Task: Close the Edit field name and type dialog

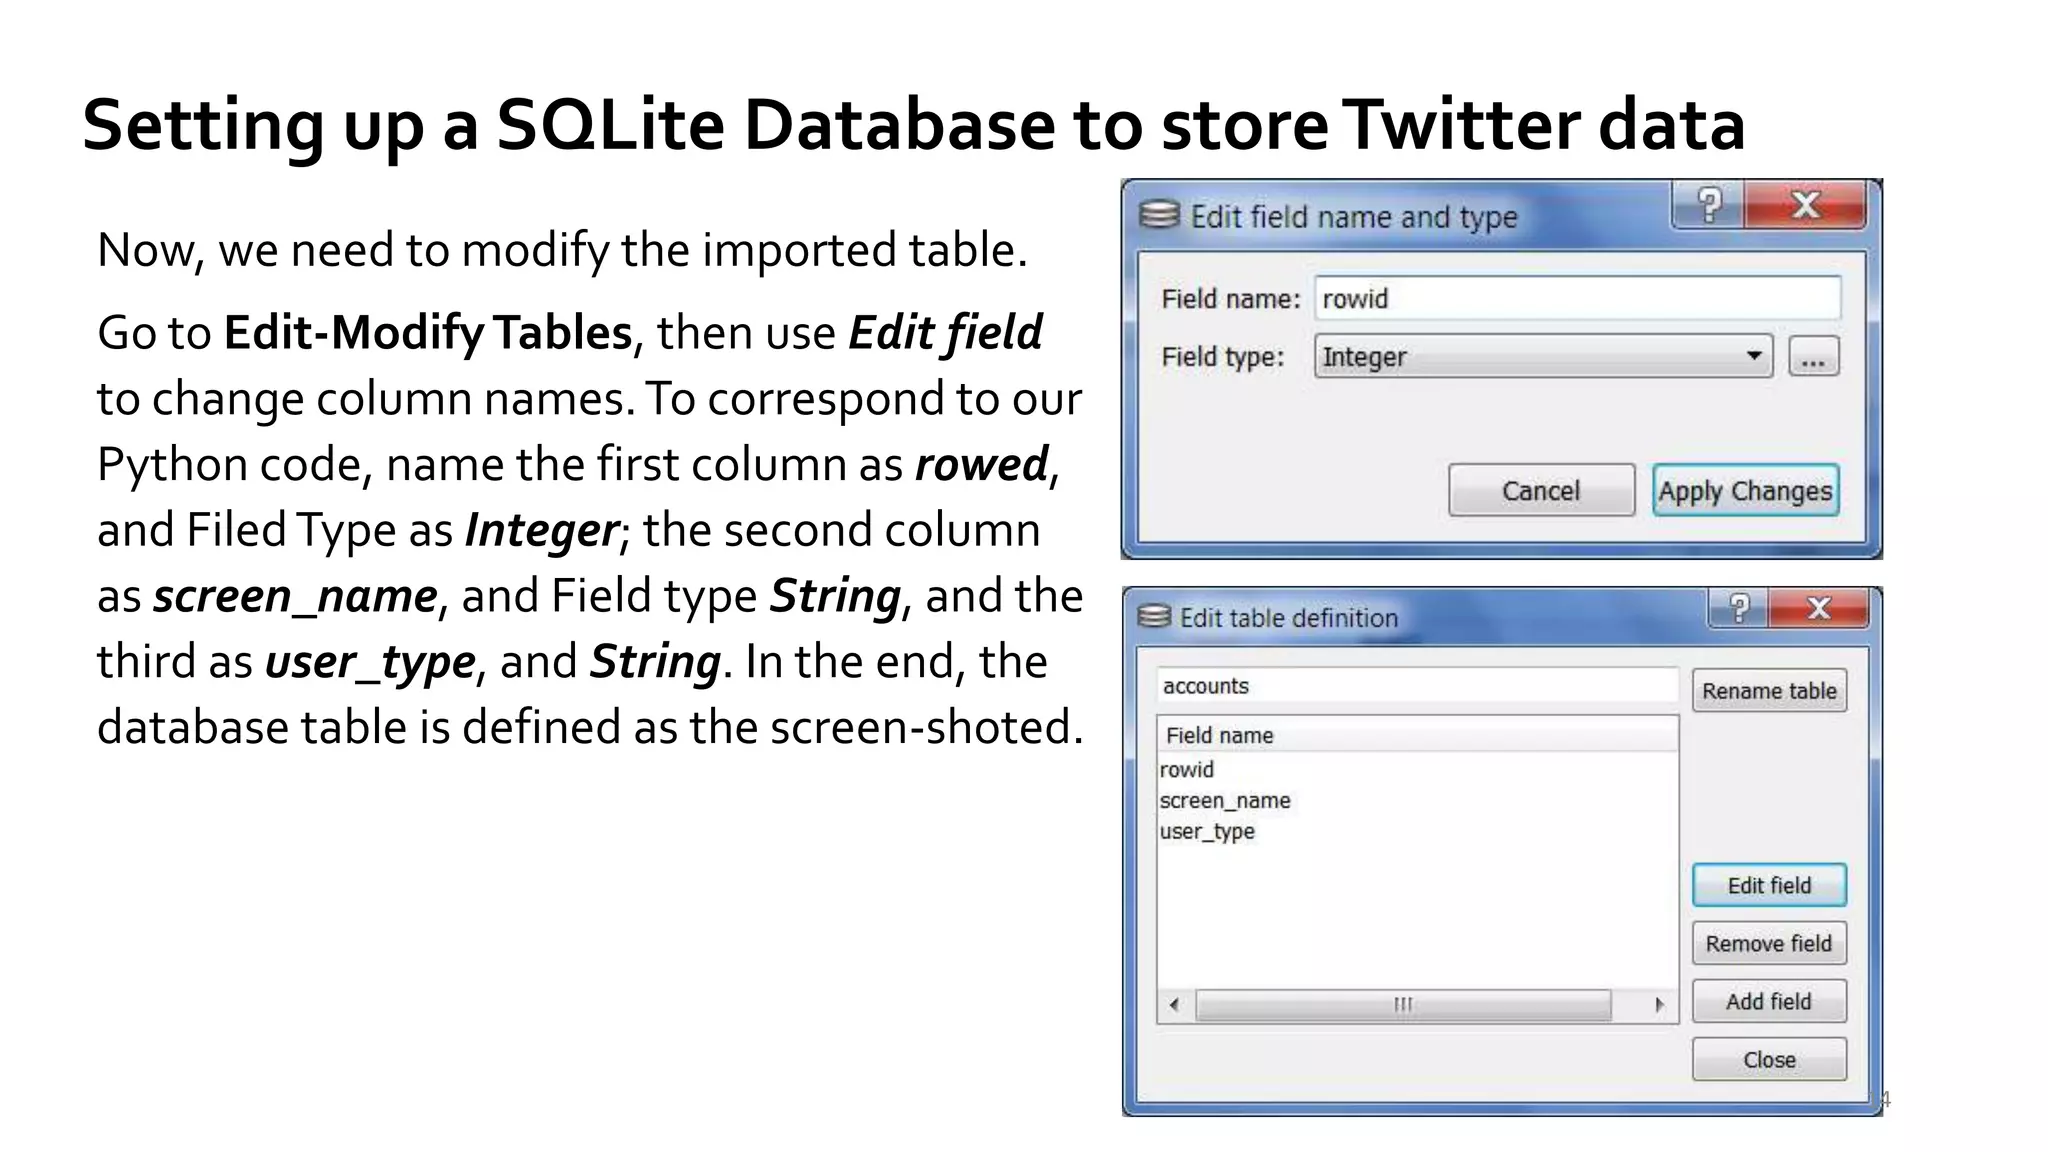Action: [x=1805, y=205]
